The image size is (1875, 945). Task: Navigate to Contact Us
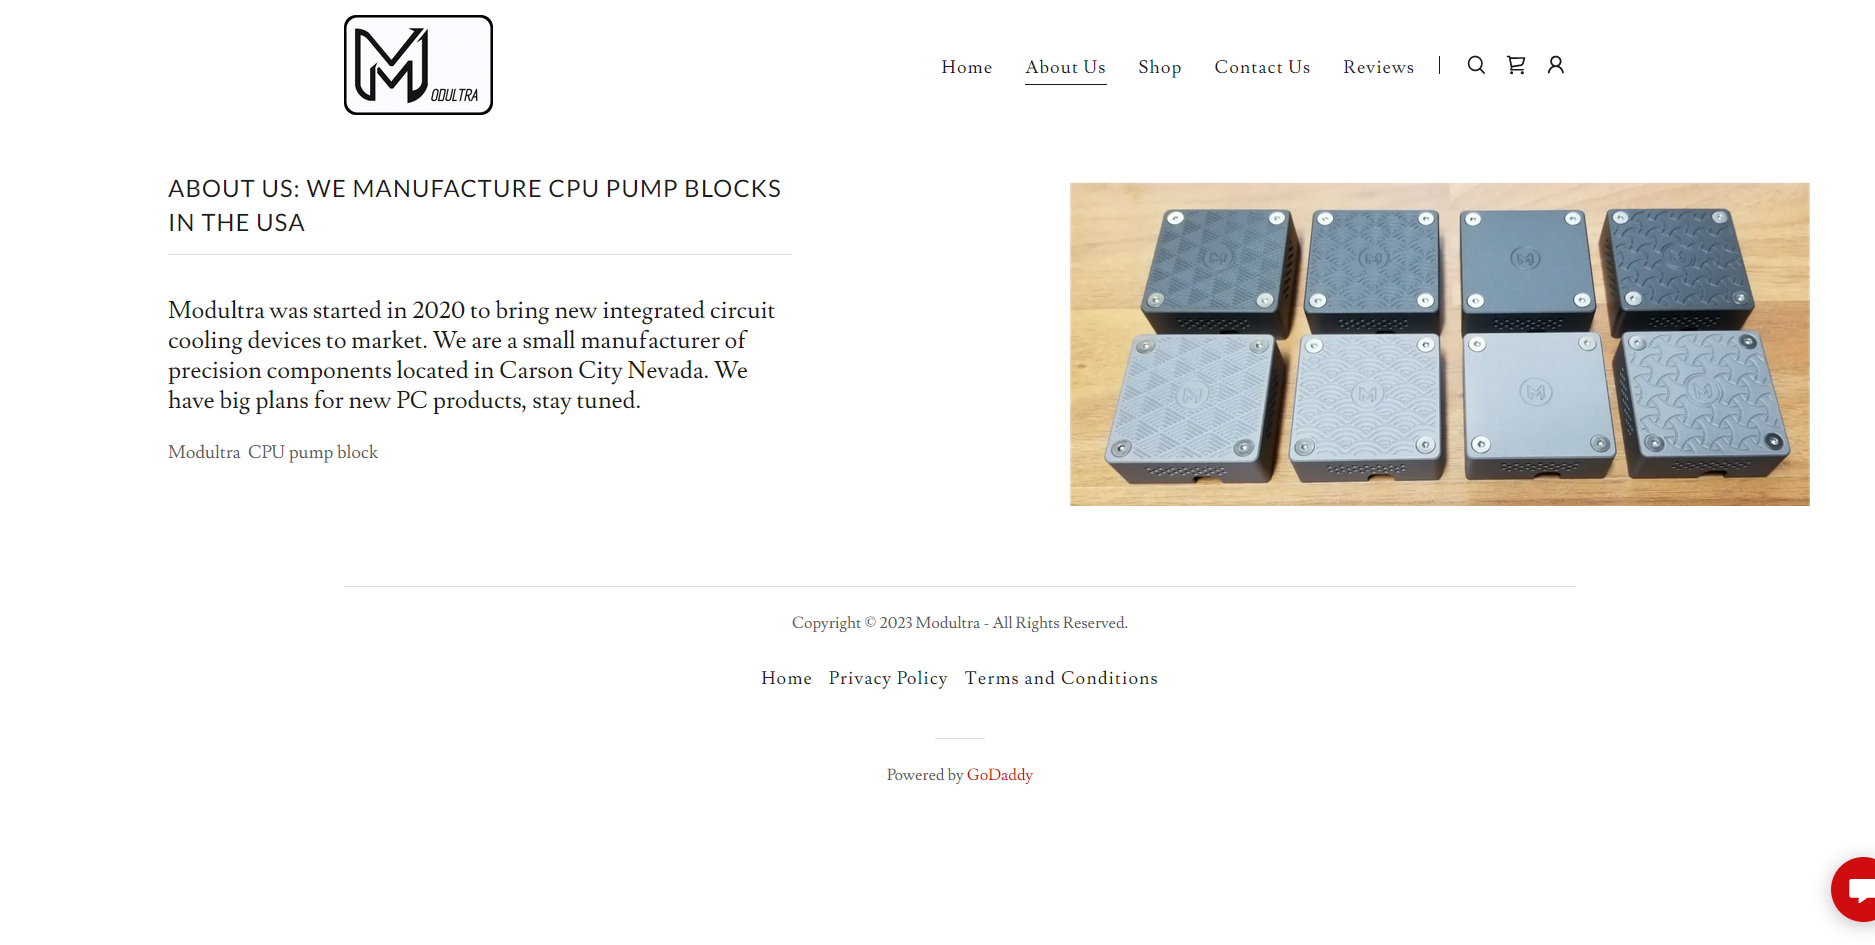pos(1262,67)
